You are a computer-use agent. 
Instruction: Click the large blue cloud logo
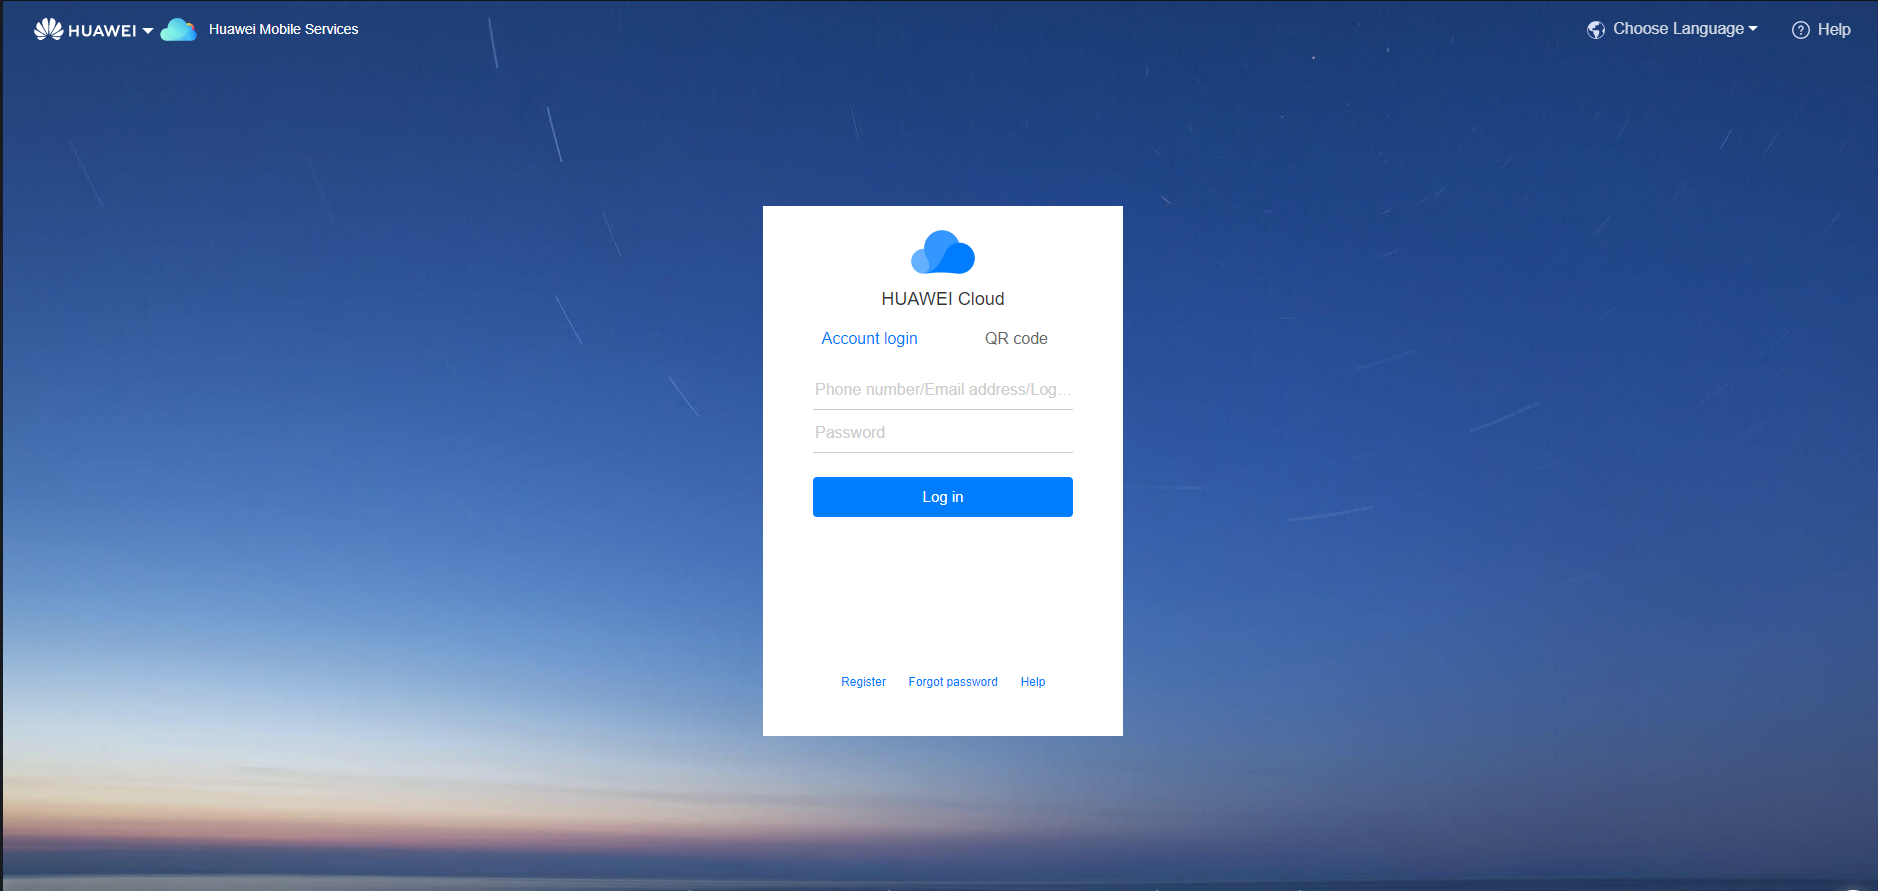tap(942, 252)
